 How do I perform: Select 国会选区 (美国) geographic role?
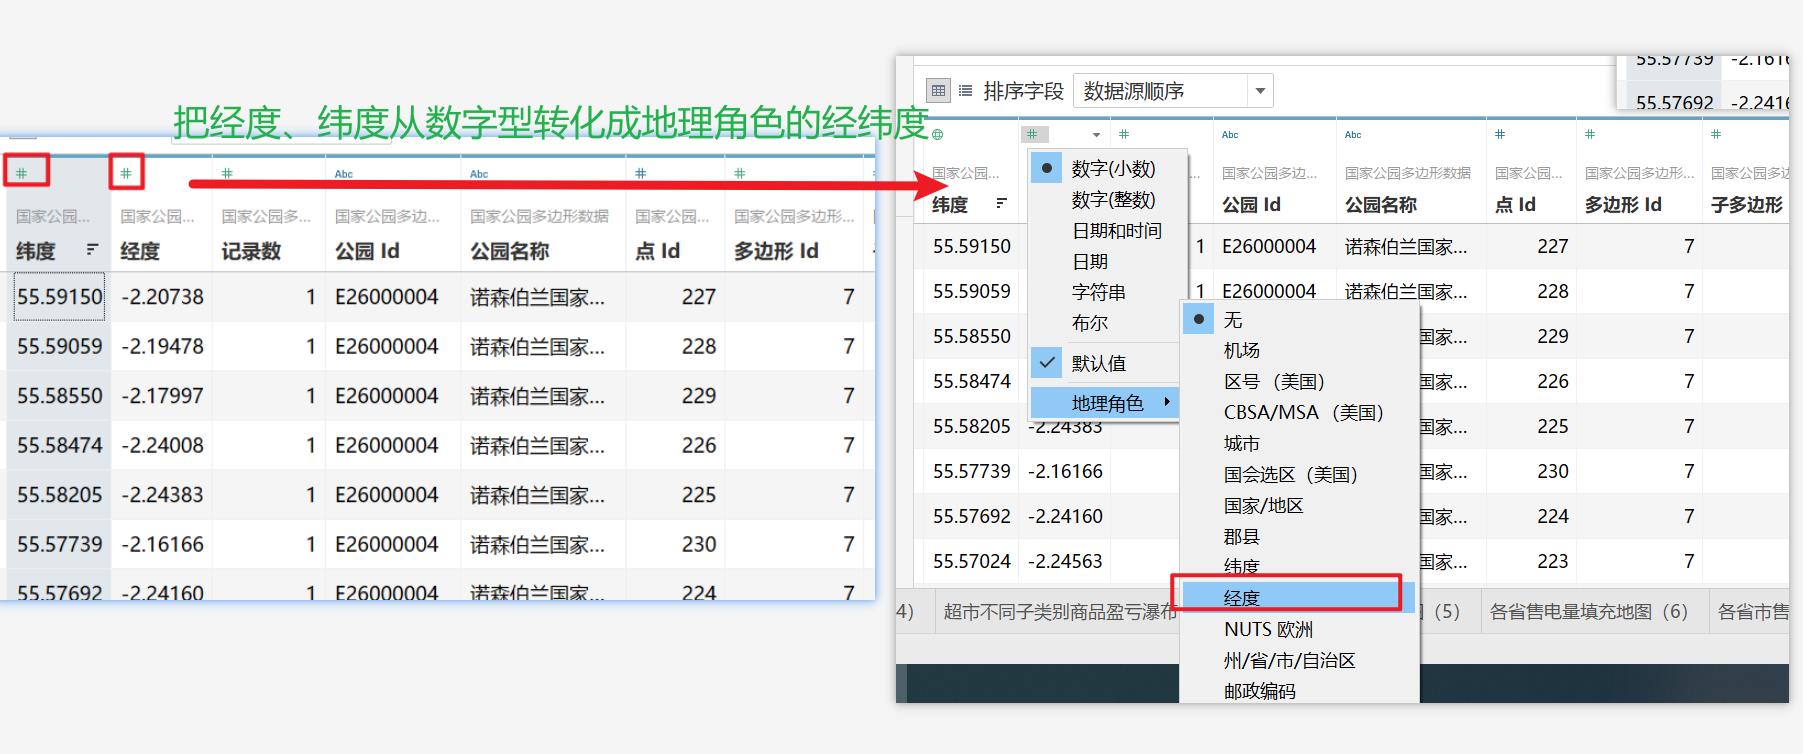(1300, 474)
